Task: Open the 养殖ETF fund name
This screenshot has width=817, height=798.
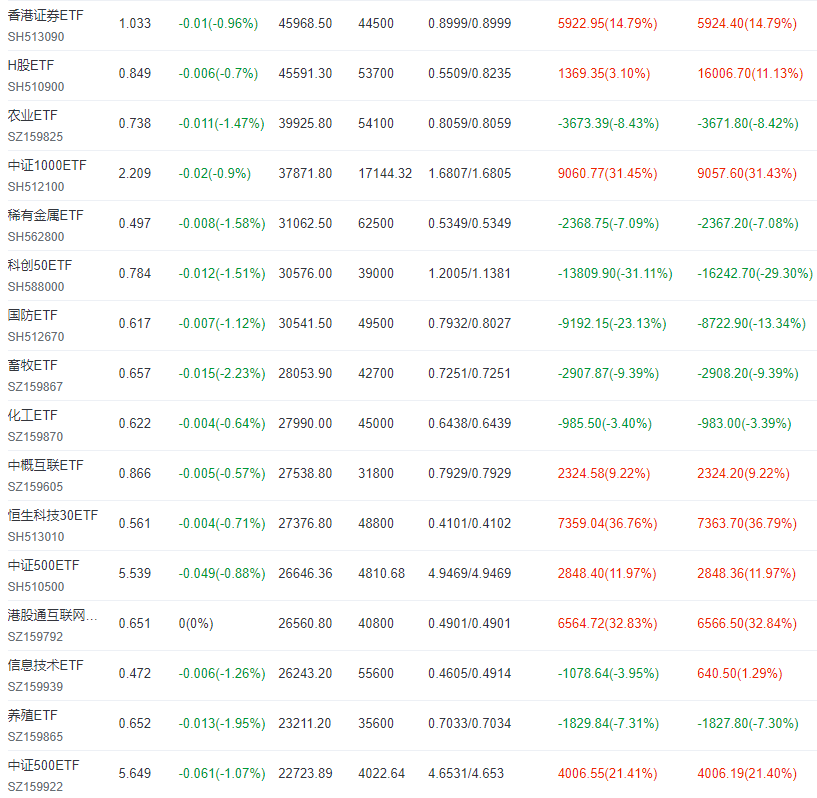Action: point(32,716)
